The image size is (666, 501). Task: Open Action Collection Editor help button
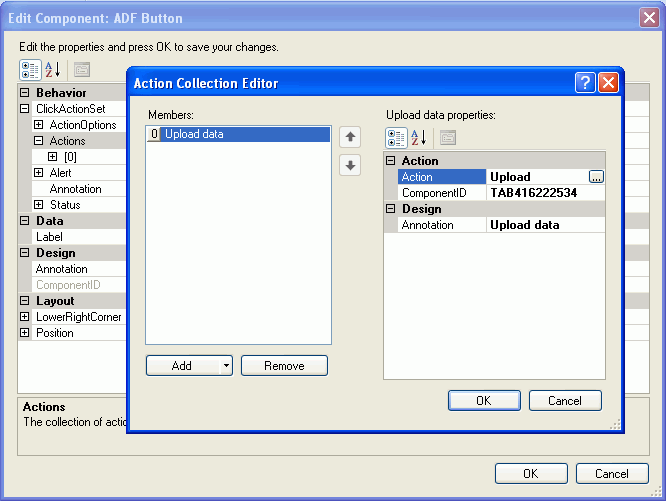pos(585,82)
